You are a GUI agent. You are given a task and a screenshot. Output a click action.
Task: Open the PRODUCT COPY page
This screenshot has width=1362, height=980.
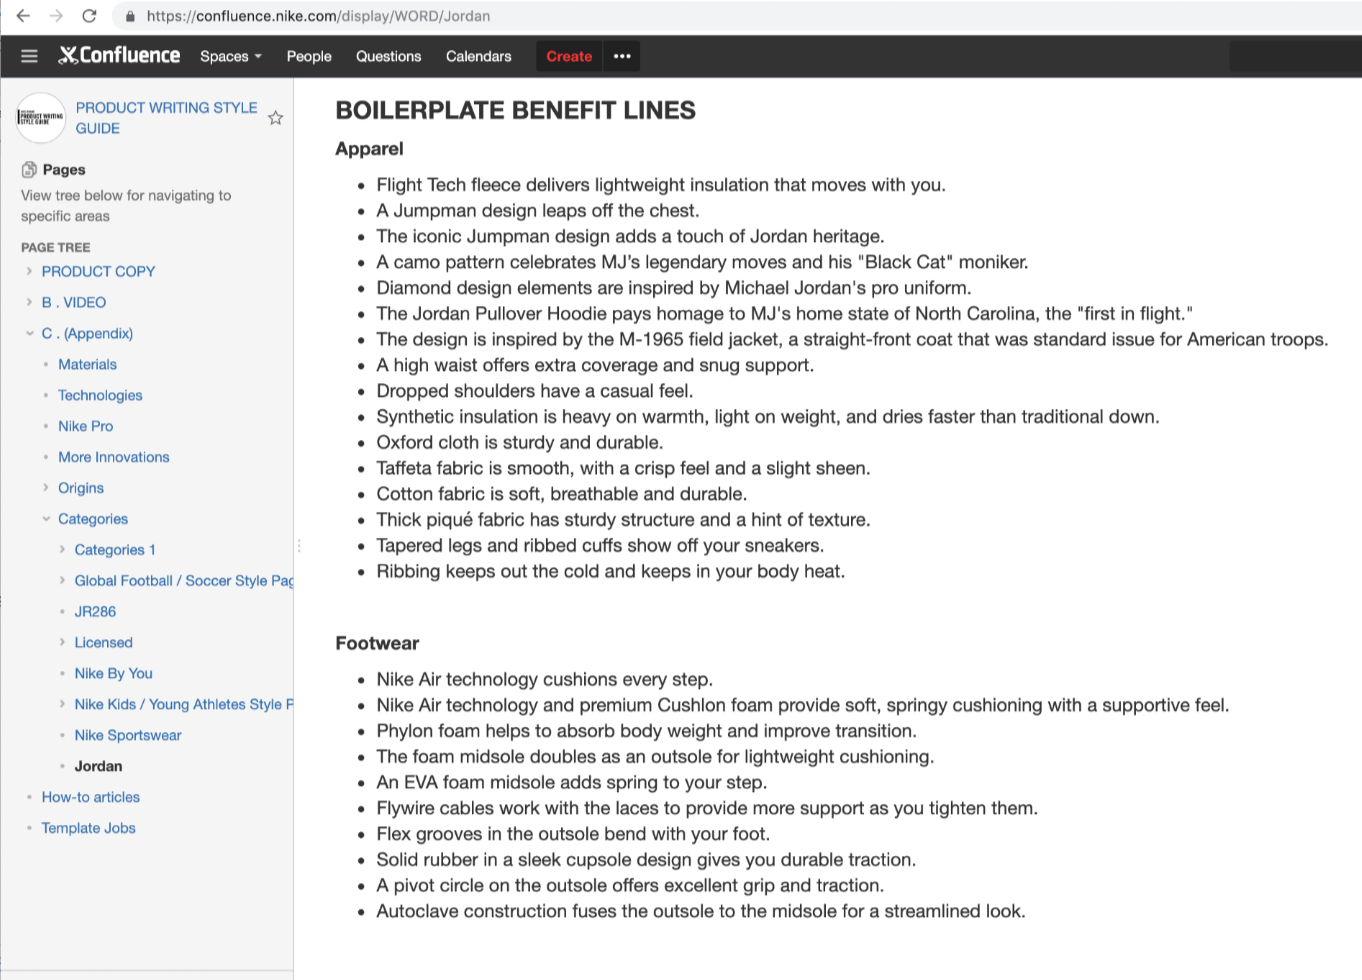[98, 271]
